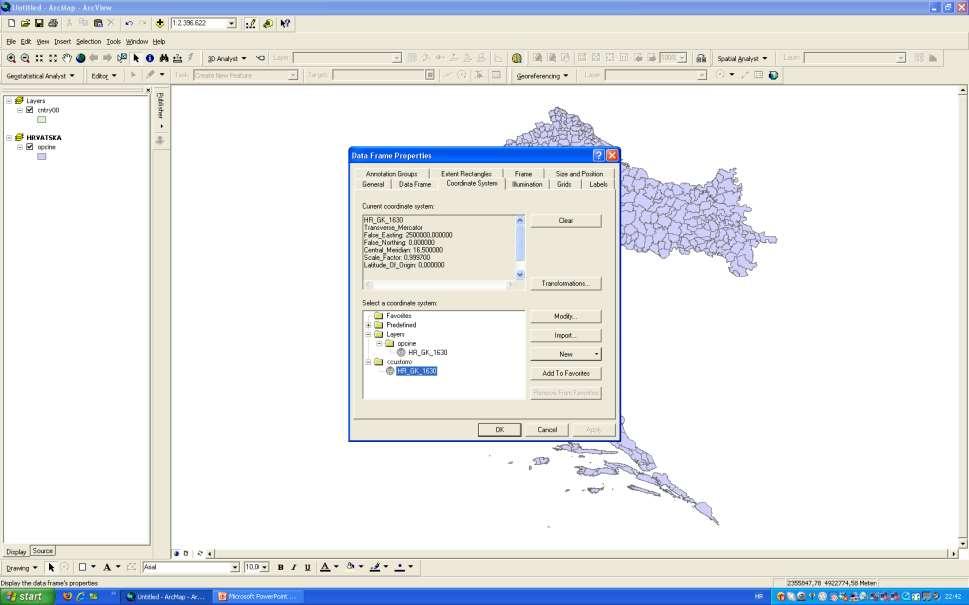Screen dimensions: 969x605
Task: Open the Tools menu
Action: tap(114, 41)
